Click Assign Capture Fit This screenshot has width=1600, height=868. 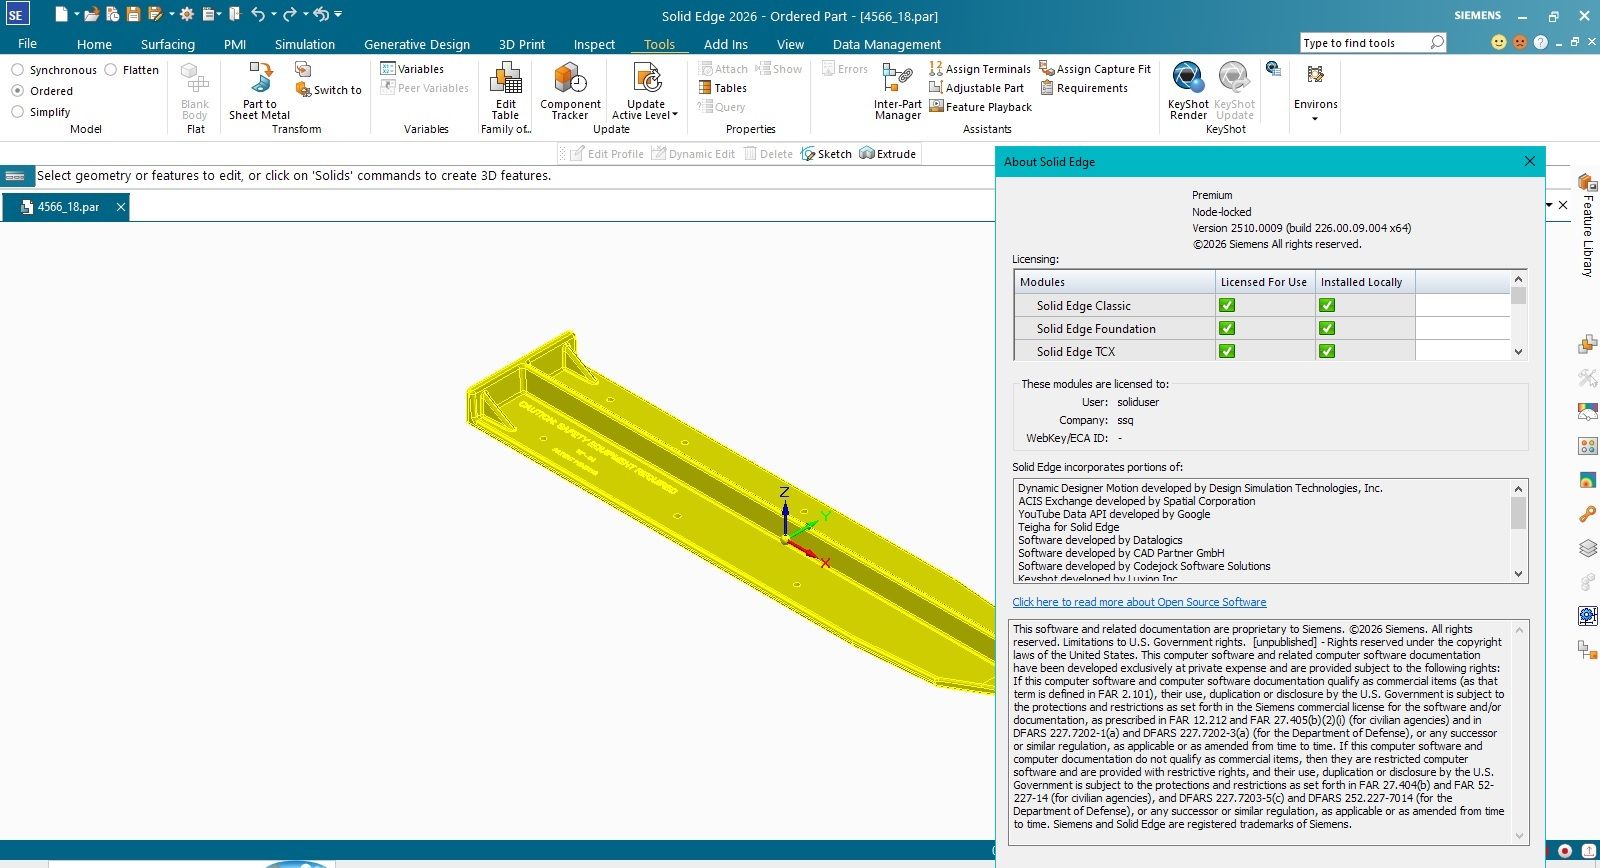coord(1095,69)
